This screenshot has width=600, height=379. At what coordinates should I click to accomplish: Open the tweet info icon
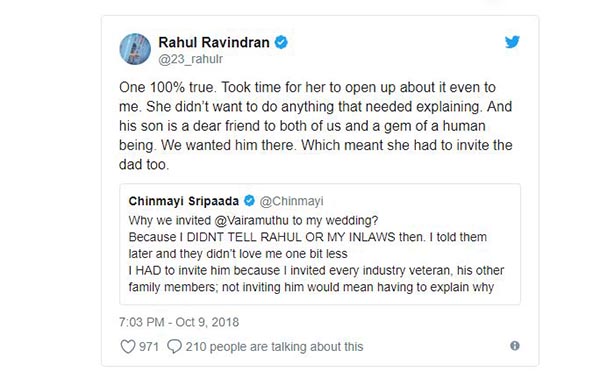pos(515,346)
